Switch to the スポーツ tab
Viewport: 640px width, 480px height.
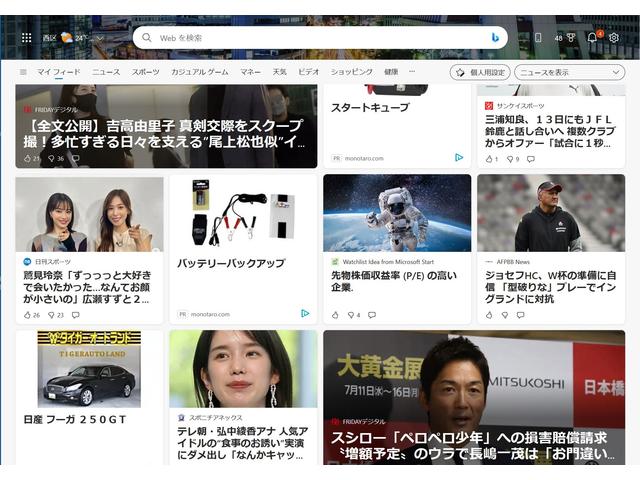pyautogui.click(x=145, y=72)
